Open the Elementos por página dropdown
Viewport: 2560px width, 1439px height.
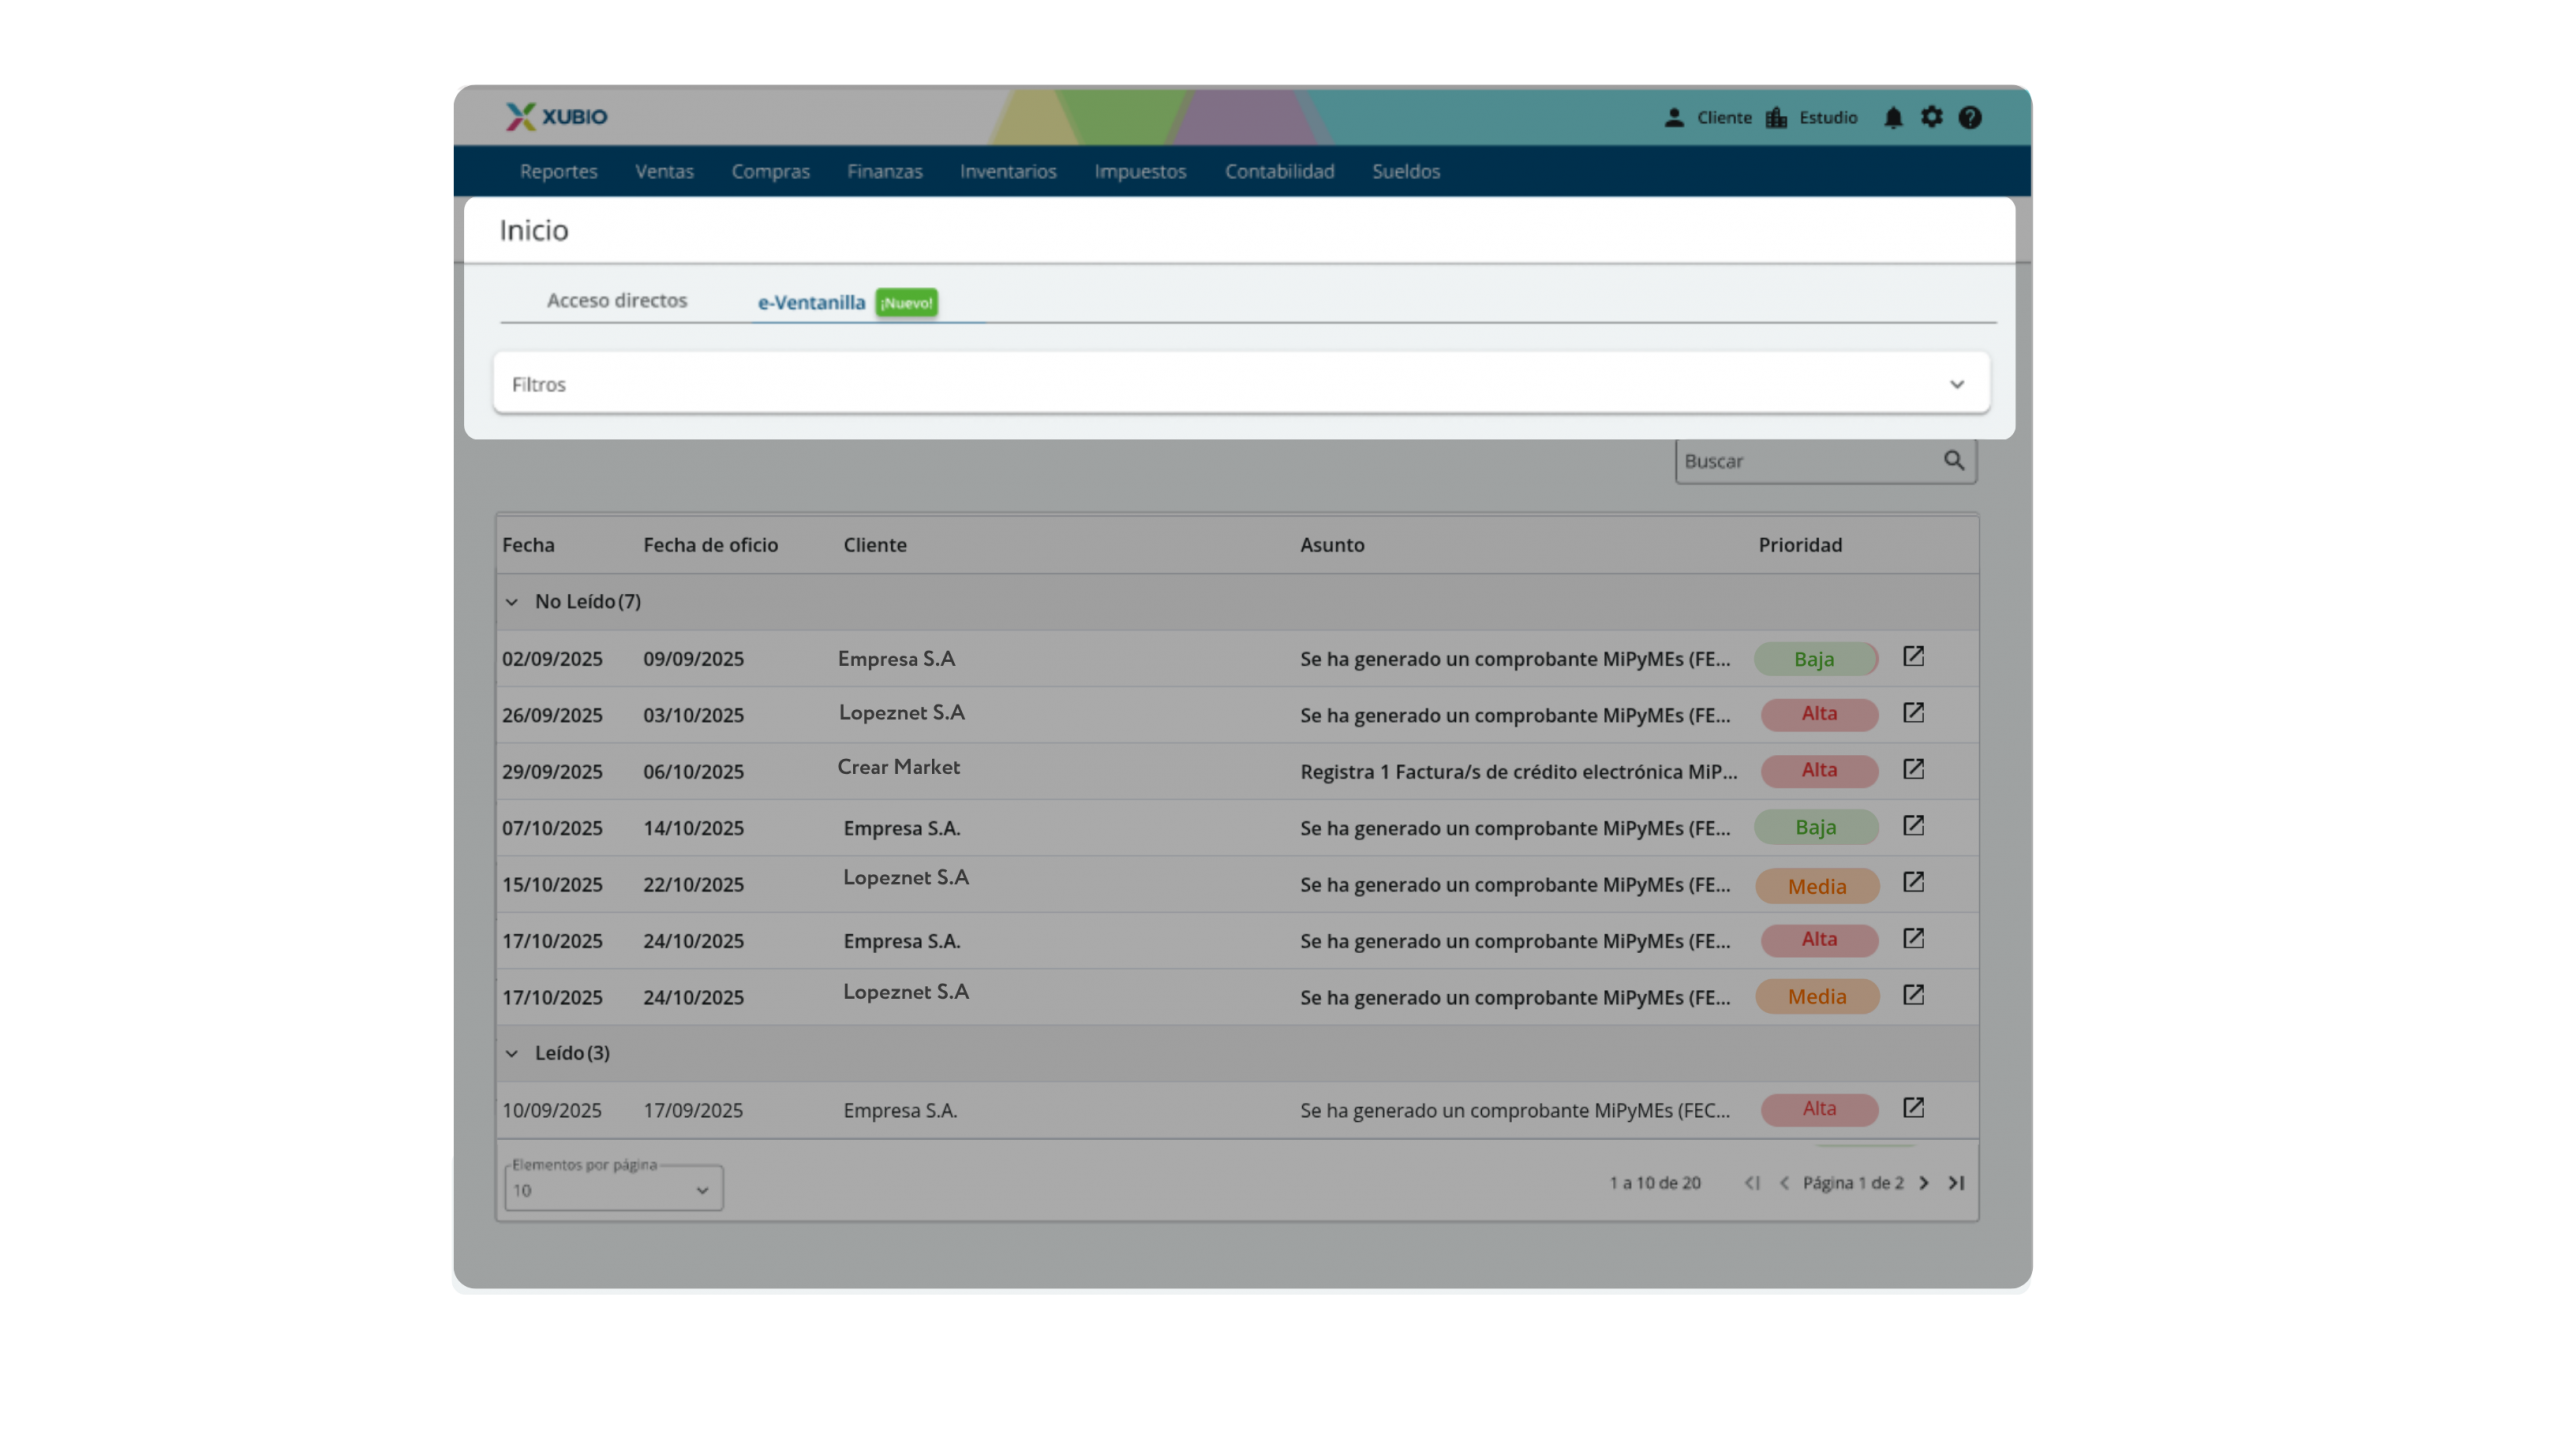click(613, 1190)
